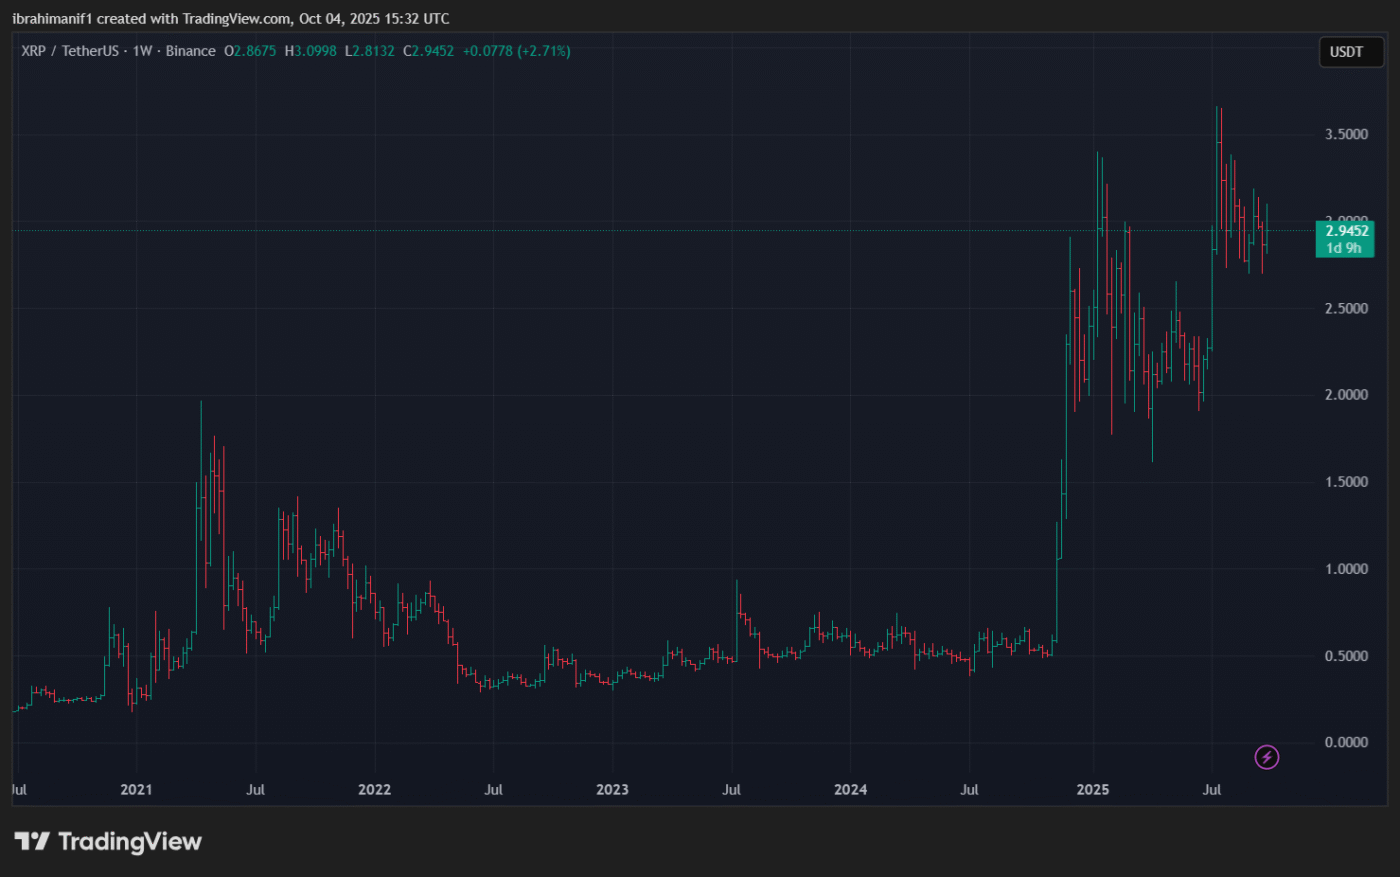Click the 3.5000 price axis label
Screen dimensions: 1400x877
click(x=1346, y=134)
